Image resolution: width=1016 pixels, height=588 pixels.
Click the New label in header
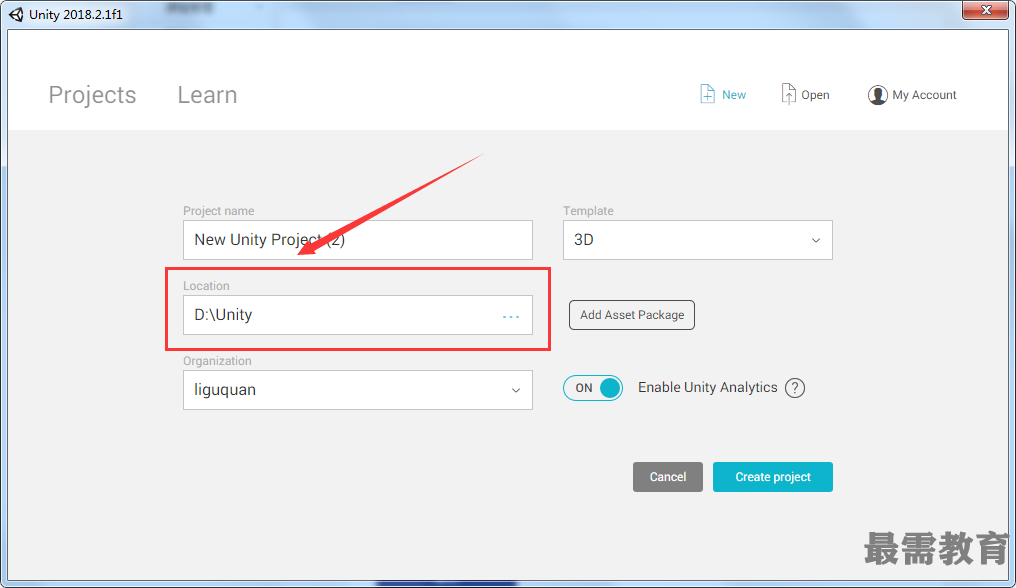(x=733, y=95)
